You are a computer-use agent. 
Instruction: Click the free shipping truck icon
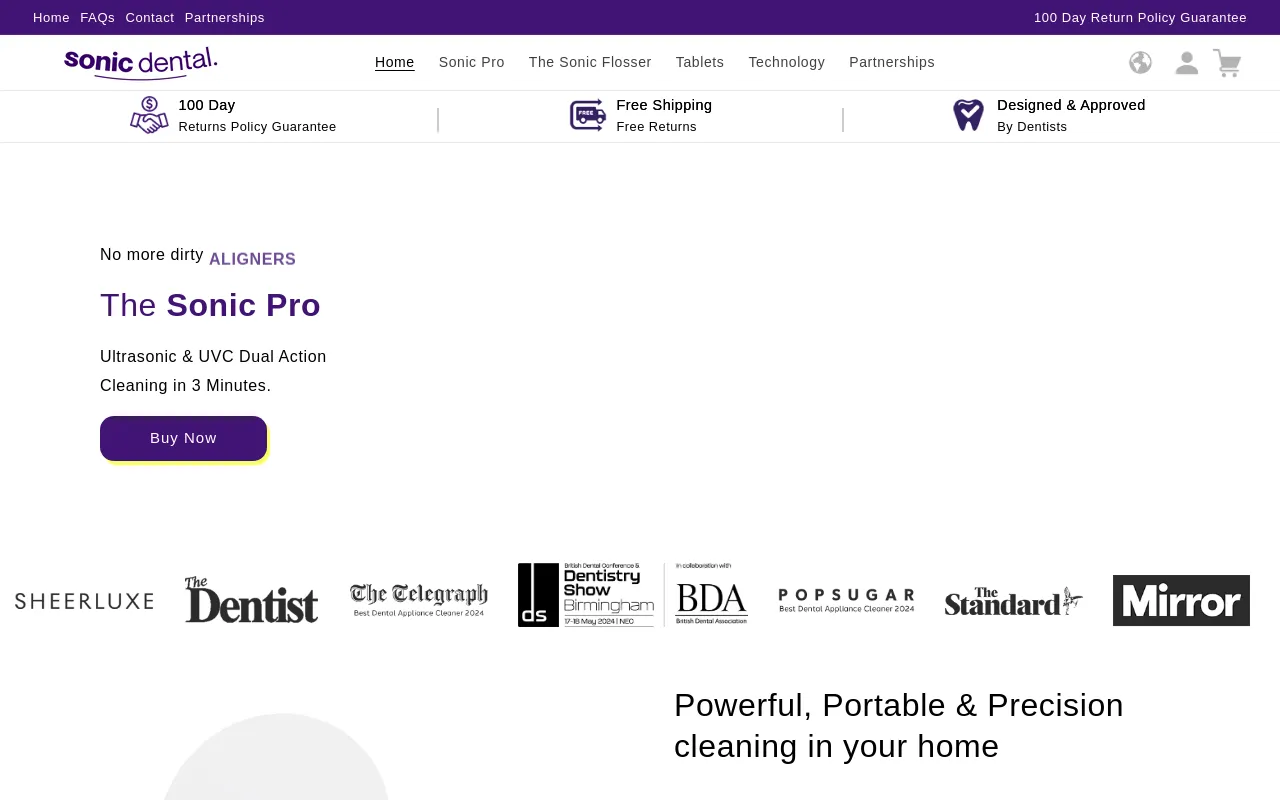pos(588,115)
